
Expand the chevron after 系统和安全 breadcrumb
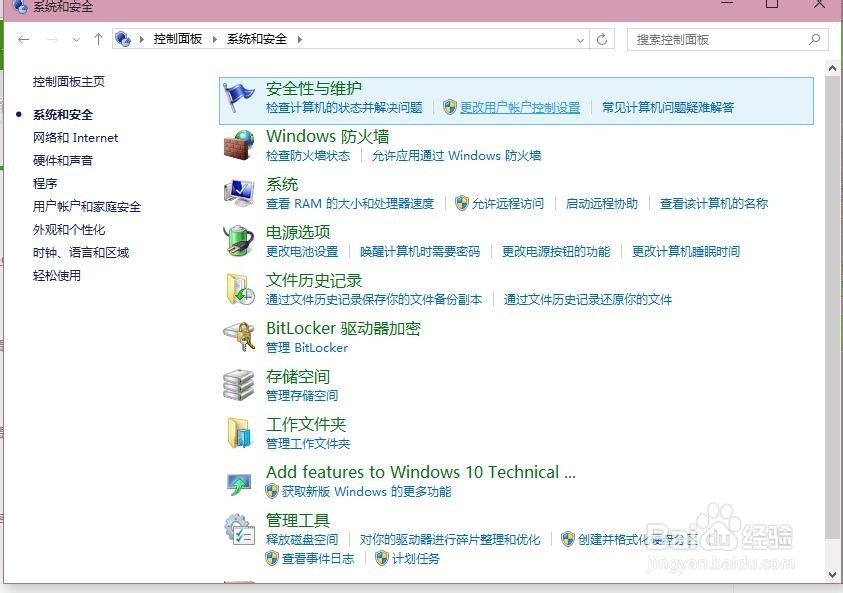pyautogui.click(x=299, y=39)
